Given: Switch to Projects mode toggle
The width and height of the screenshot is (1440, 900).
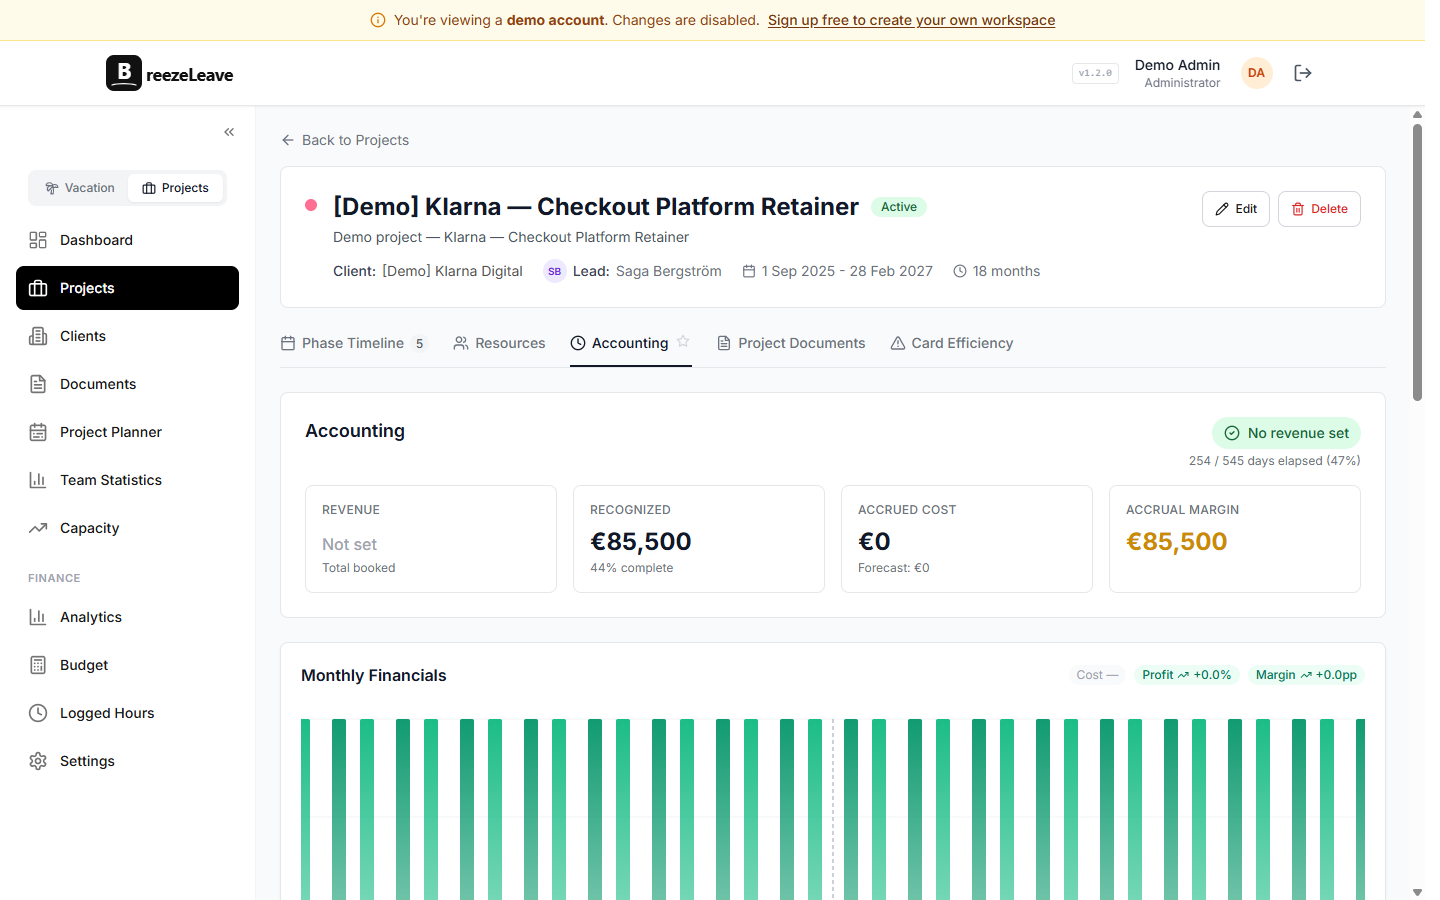Looking at the screenshot, I should pyautogui.click(x=176, y=188).
